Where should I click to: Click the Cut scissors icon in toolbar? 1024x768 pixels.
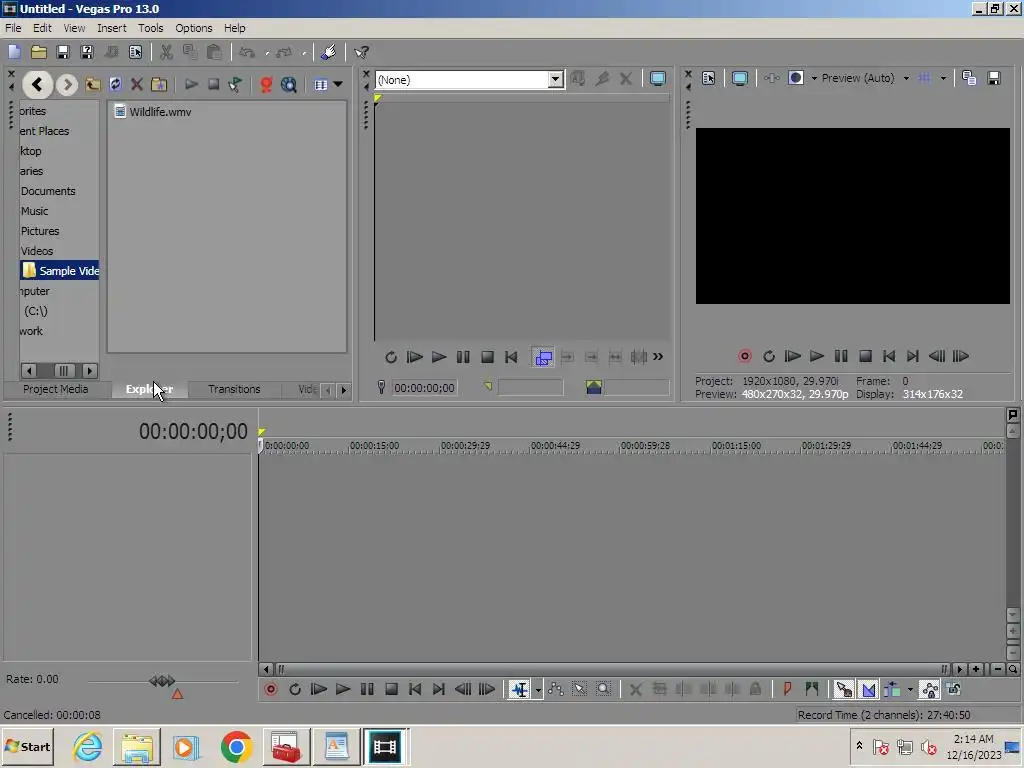[166, 52]
